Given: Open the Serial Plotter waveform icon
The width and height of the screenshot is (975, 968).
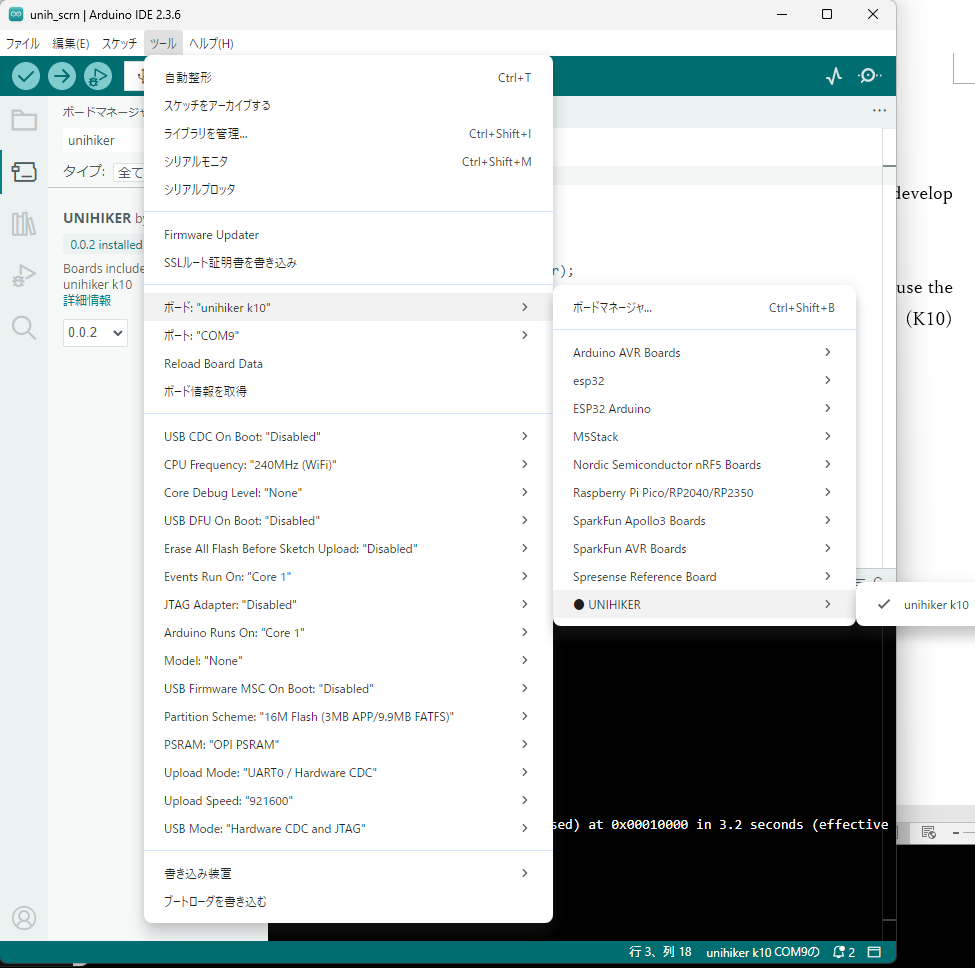Looking at the screenshot, I should tap(834, 76).
